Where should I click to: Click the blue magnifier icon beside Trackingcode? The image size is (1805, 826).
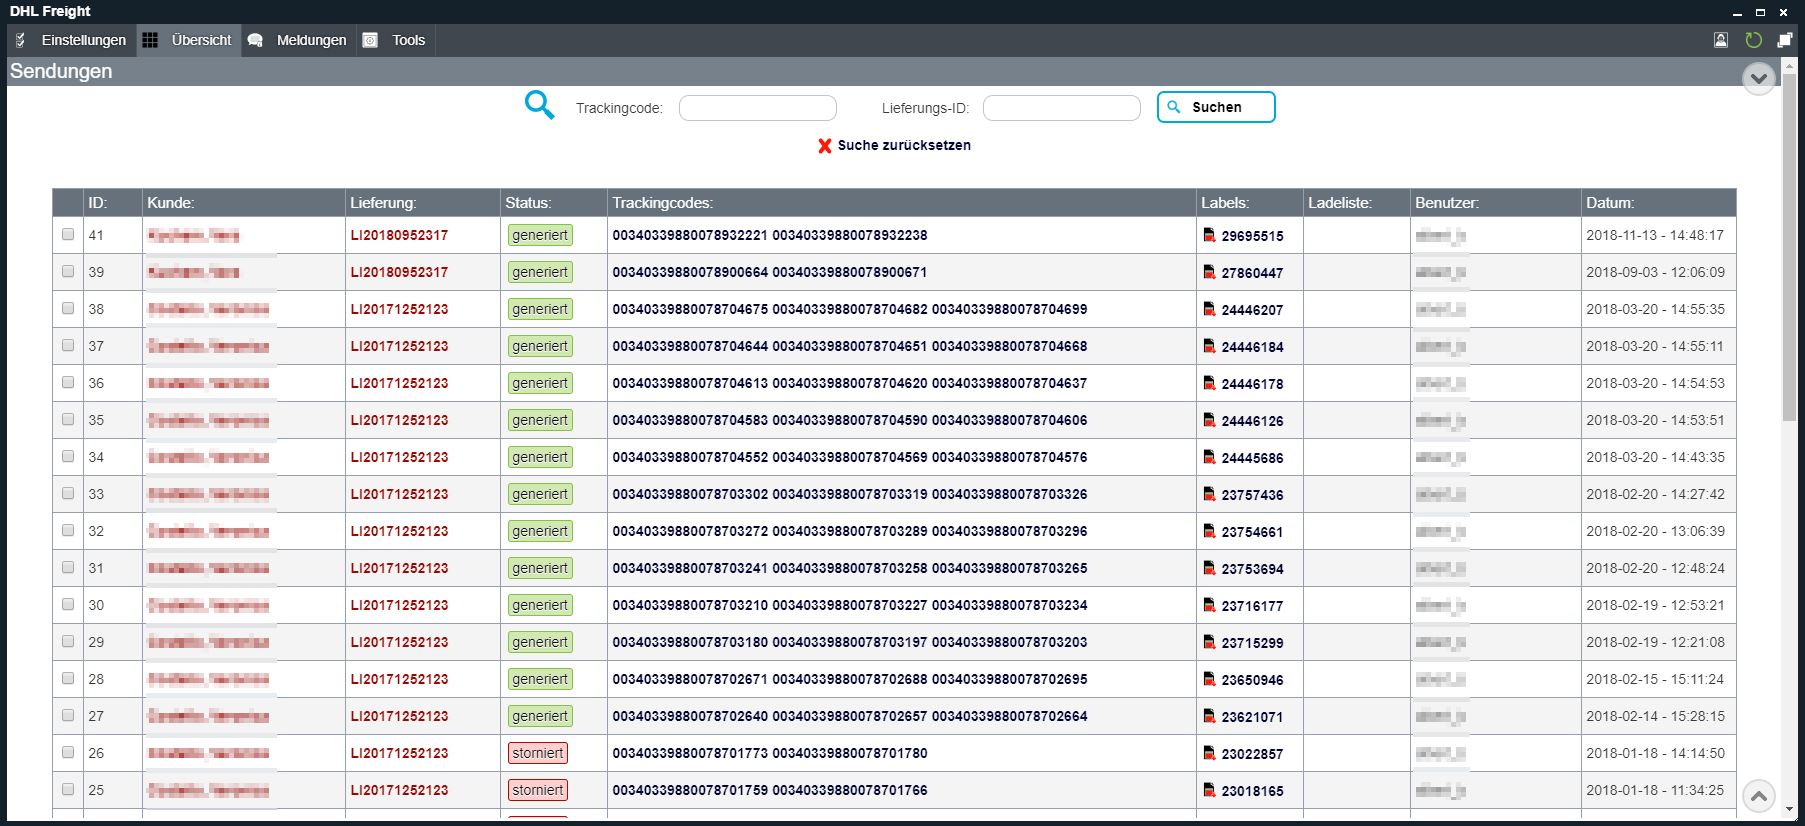coord(539,105)
